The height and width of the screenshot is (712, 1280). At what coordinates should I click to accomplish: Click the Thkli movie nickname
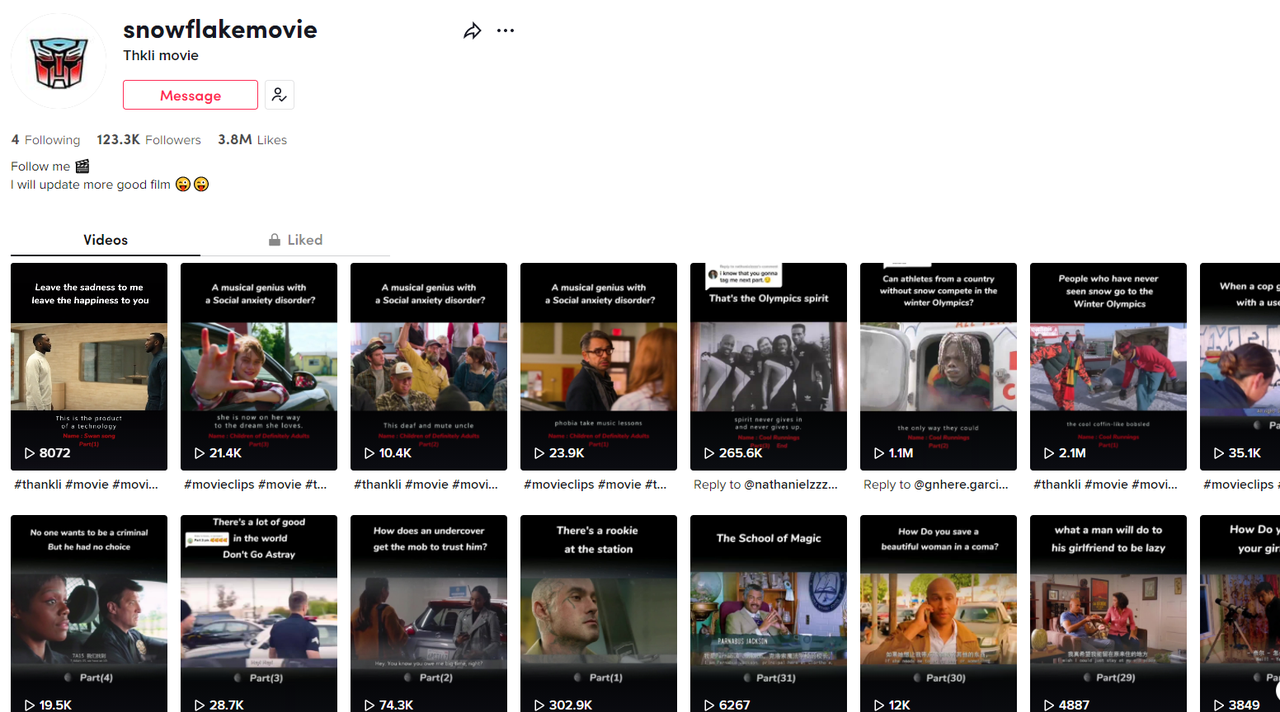[161, 55]
